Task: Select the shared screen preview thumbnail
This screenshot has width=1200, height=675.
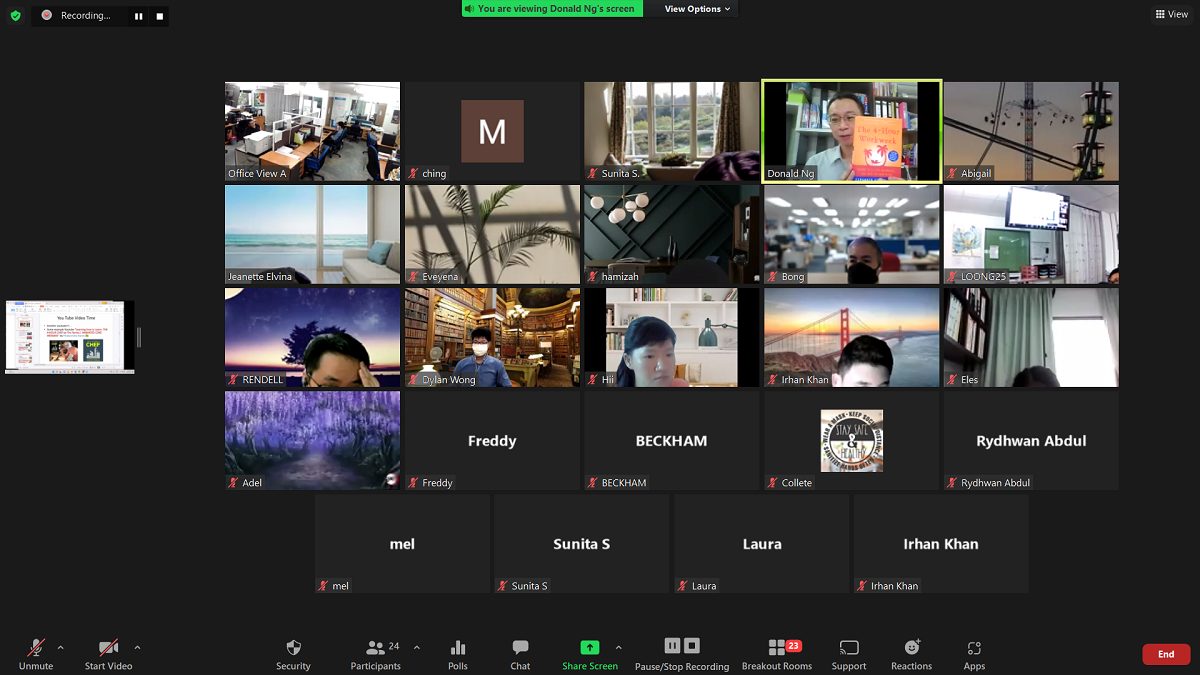Action: [x=69, y=337]
